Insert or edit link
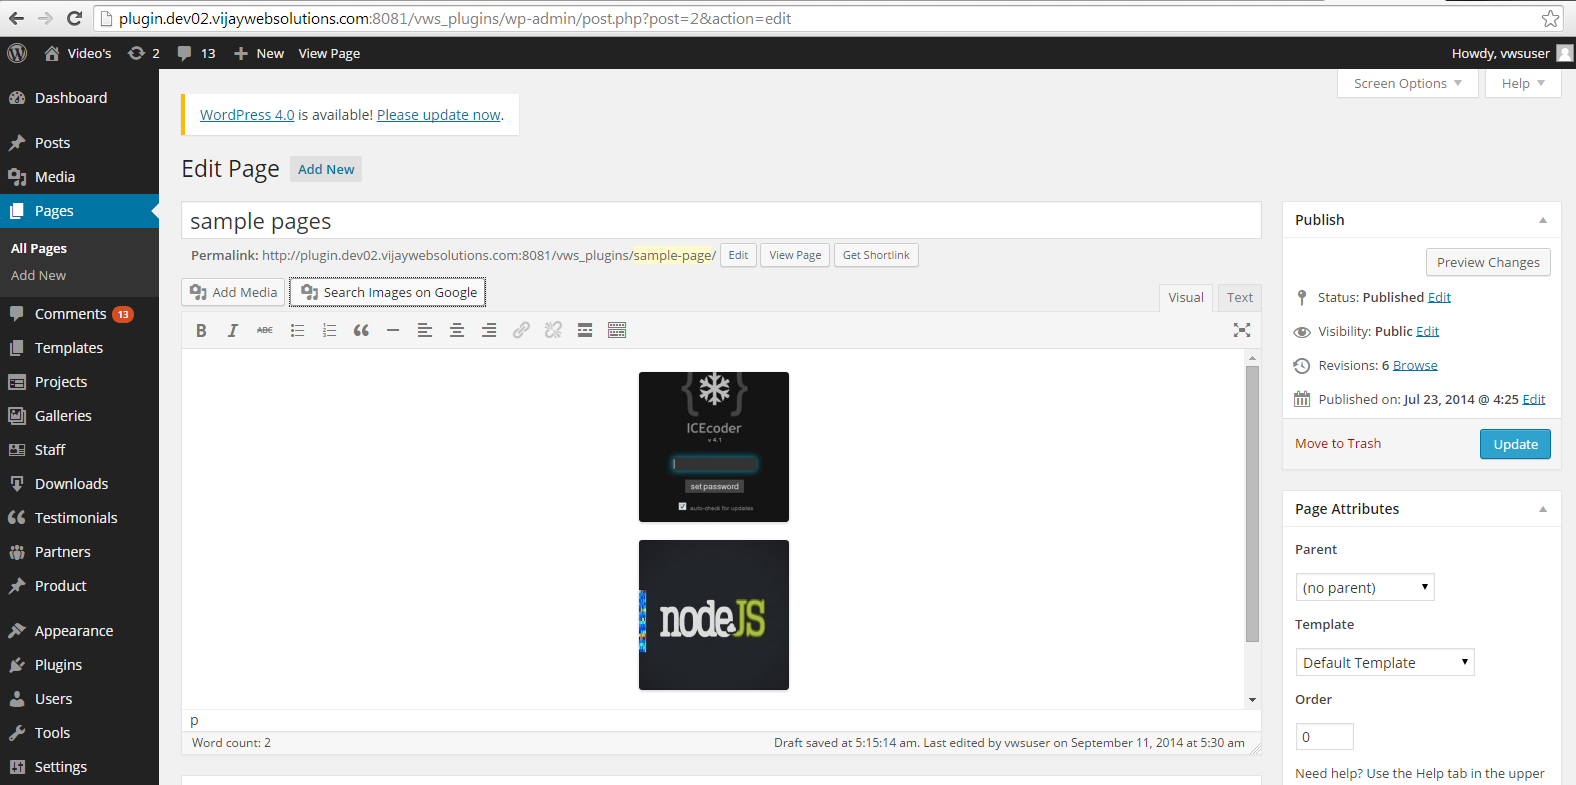The image size is (1576, 785). coord(521,330)
